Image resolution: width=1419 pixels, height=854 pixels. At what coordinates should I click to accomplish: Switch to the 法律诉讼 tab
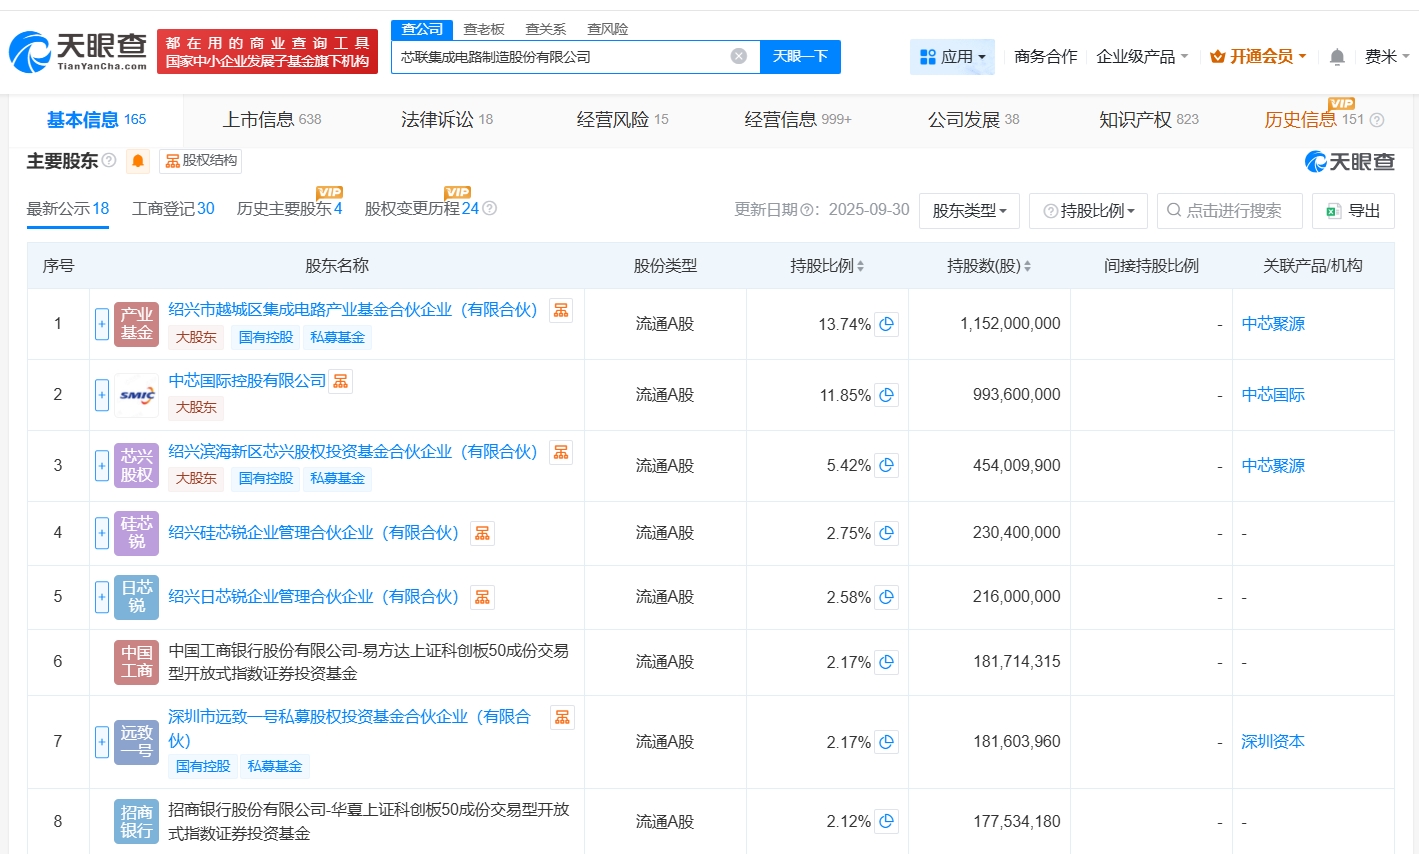click(446, 120)
